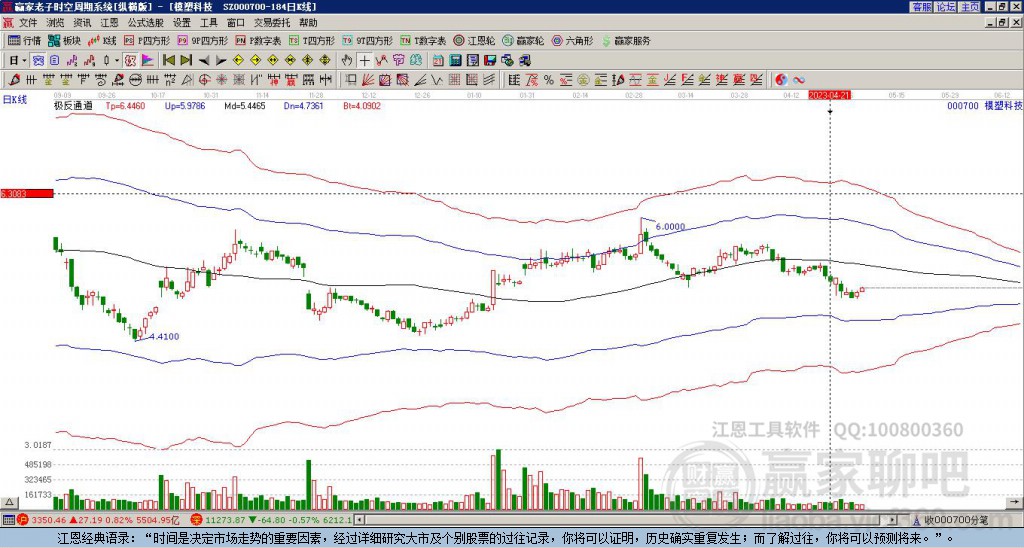Open the 江恩 menu
1024x548 pixels.
point(109,23)
